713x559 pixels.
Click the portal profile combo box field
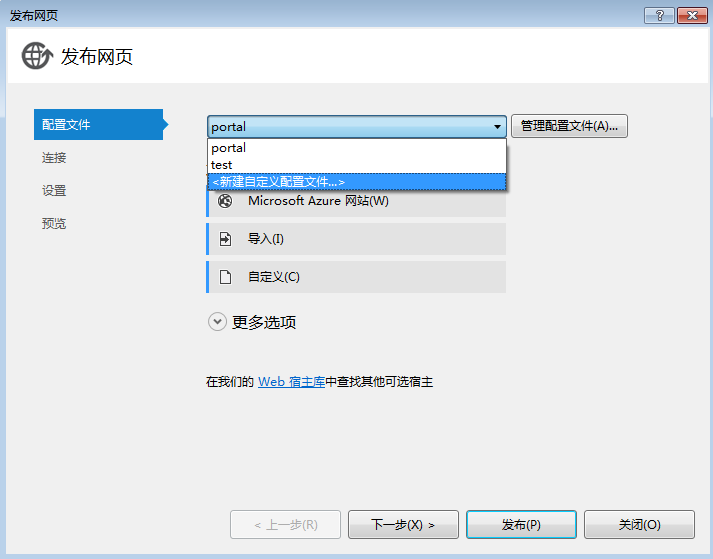[356, 126]
